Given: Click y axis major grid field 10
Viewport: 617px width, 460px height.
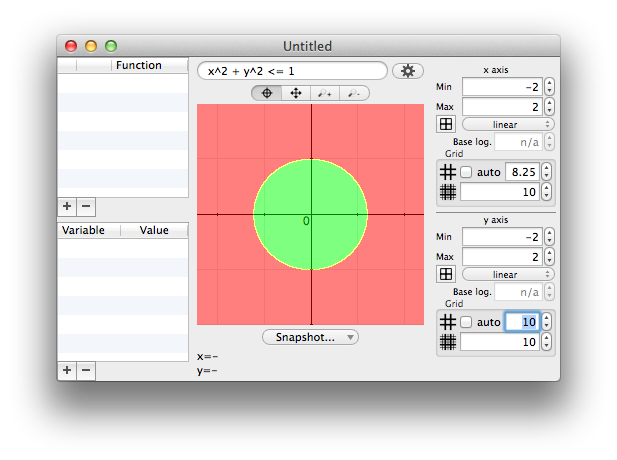Looking at the screenshot, I should [523, 322].
